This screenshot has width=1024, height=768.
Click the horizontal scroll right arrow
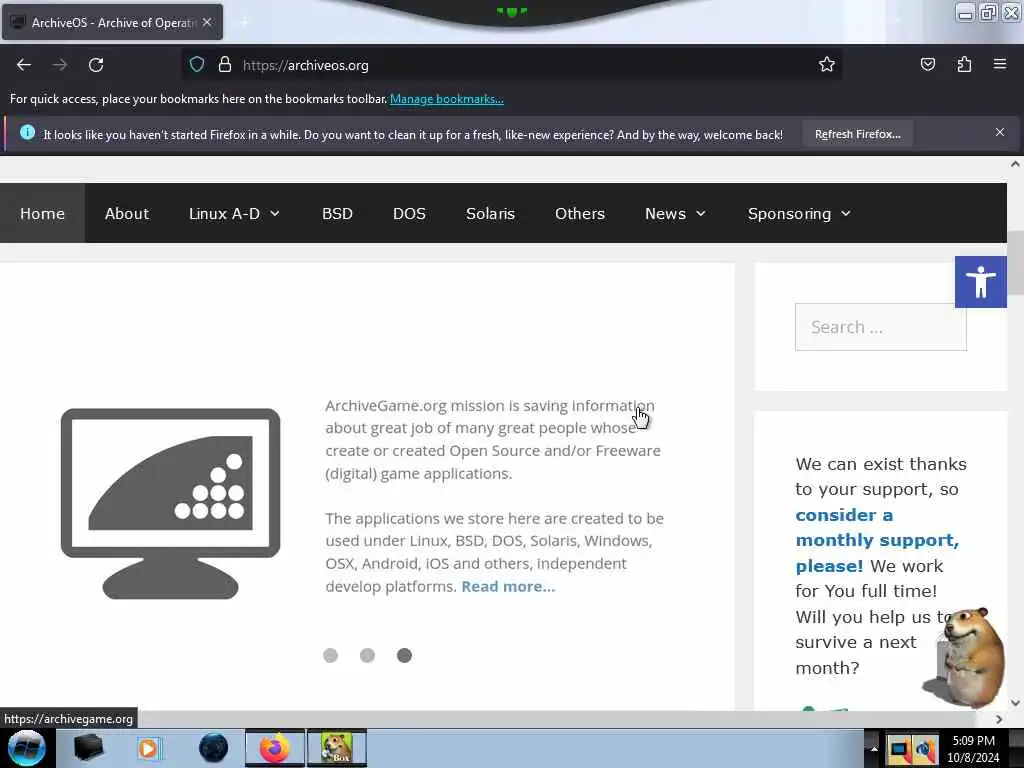pos(999,719)
